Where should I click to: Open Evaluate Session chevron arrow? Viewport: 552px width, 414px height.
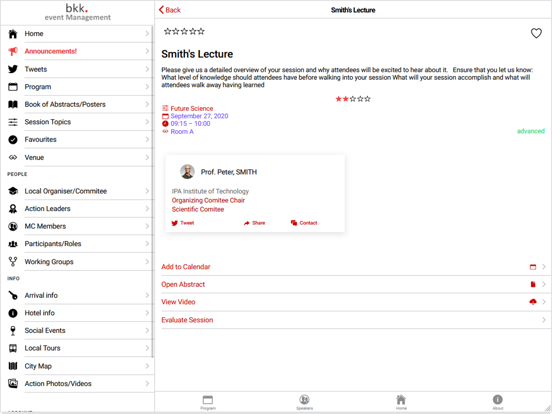[544, 320]
